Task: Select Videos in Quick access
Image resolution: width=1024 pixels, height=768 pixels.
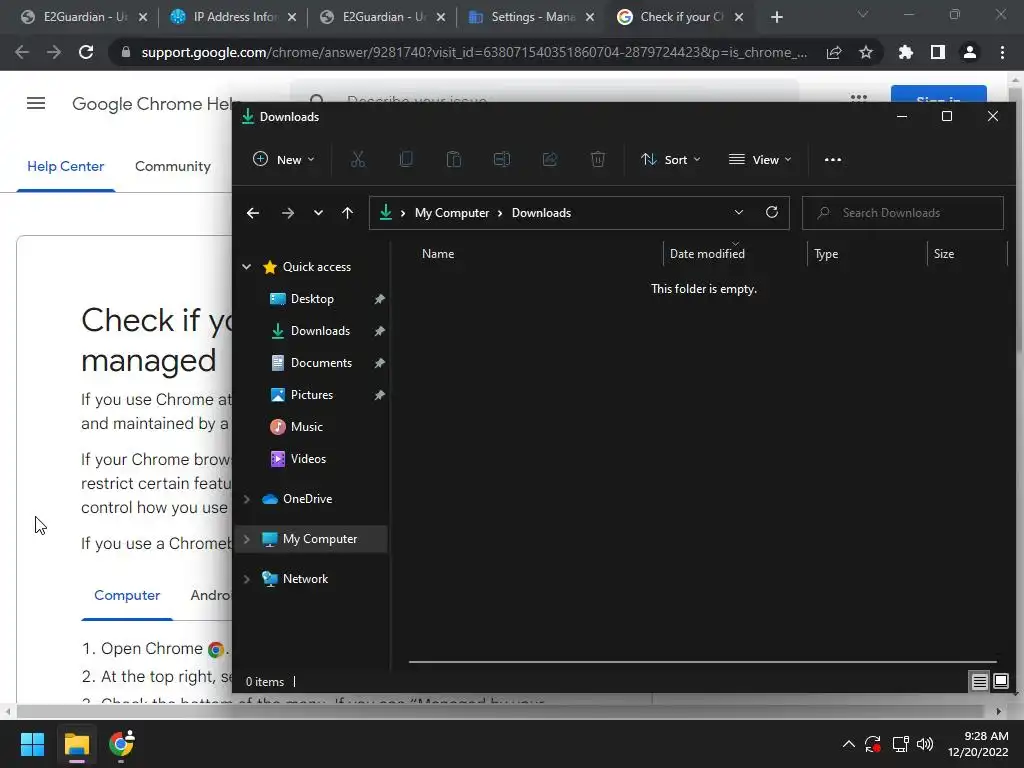Action: (x=308, y=458)
